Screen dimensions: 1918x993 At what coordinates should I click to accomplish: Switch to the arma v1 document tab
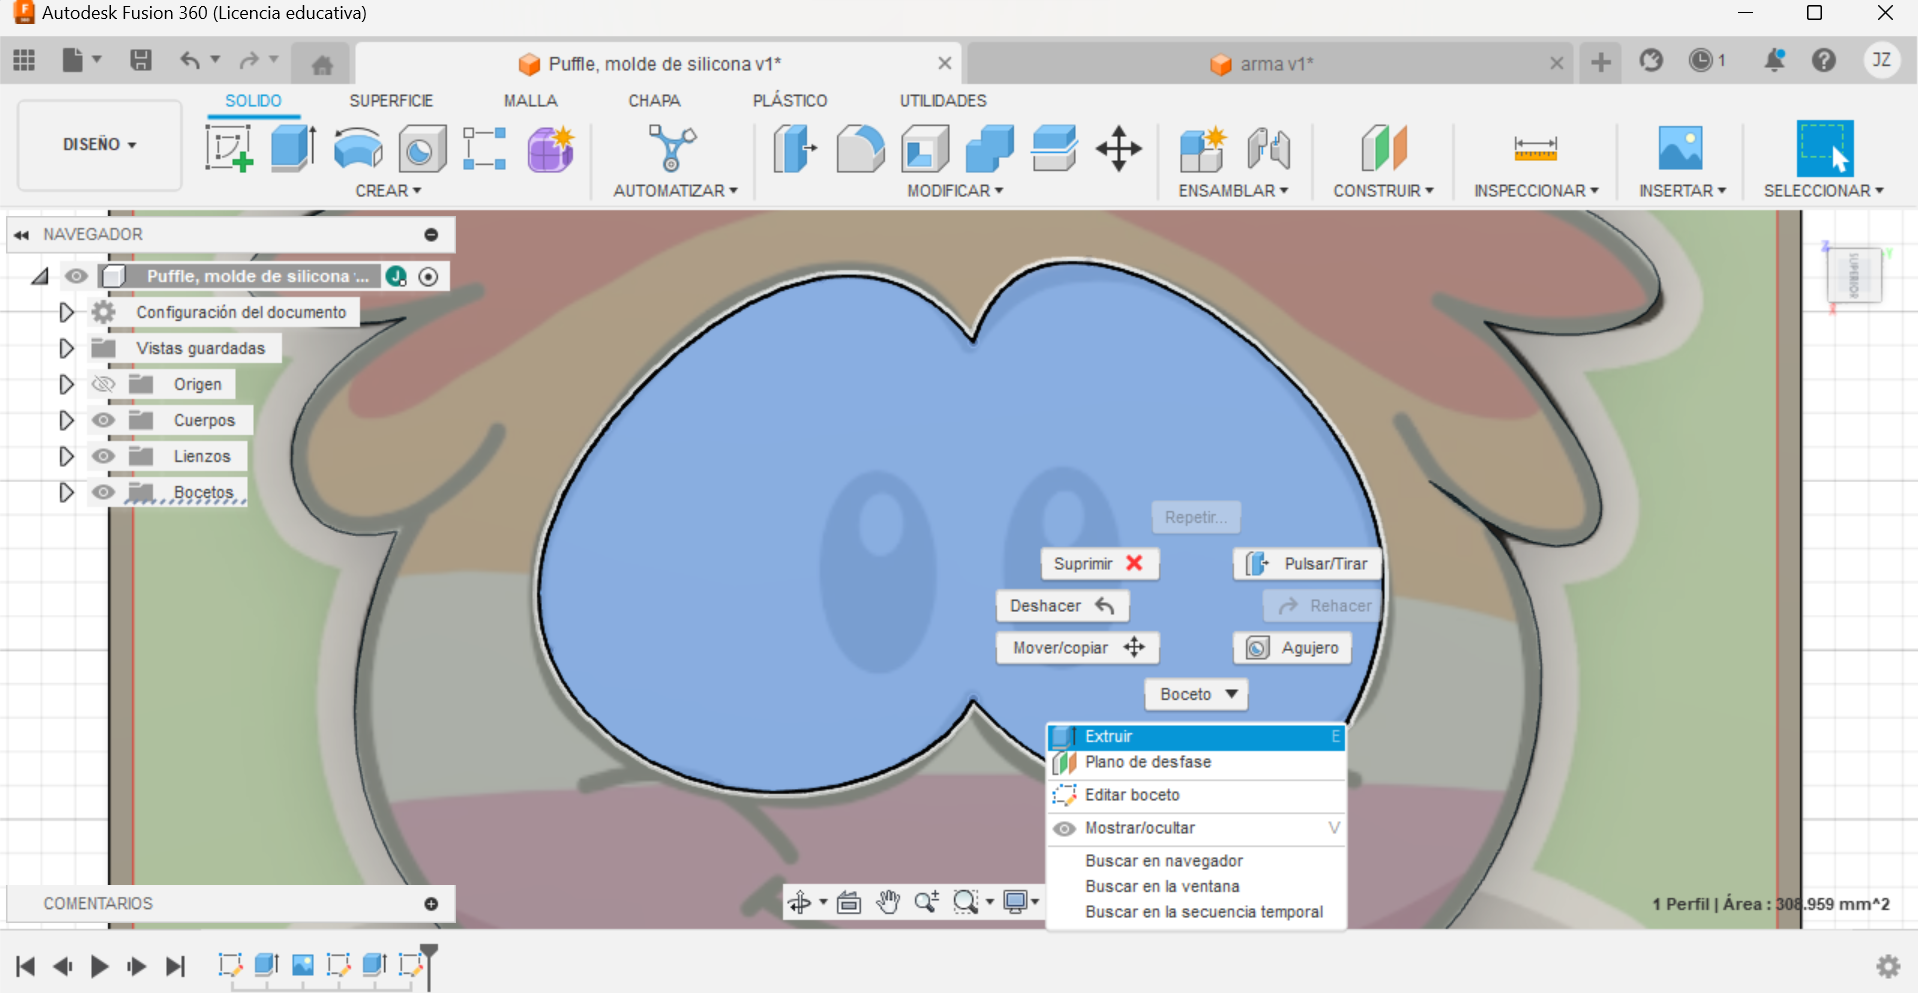pyautogui.click(x=1269, y=64)
